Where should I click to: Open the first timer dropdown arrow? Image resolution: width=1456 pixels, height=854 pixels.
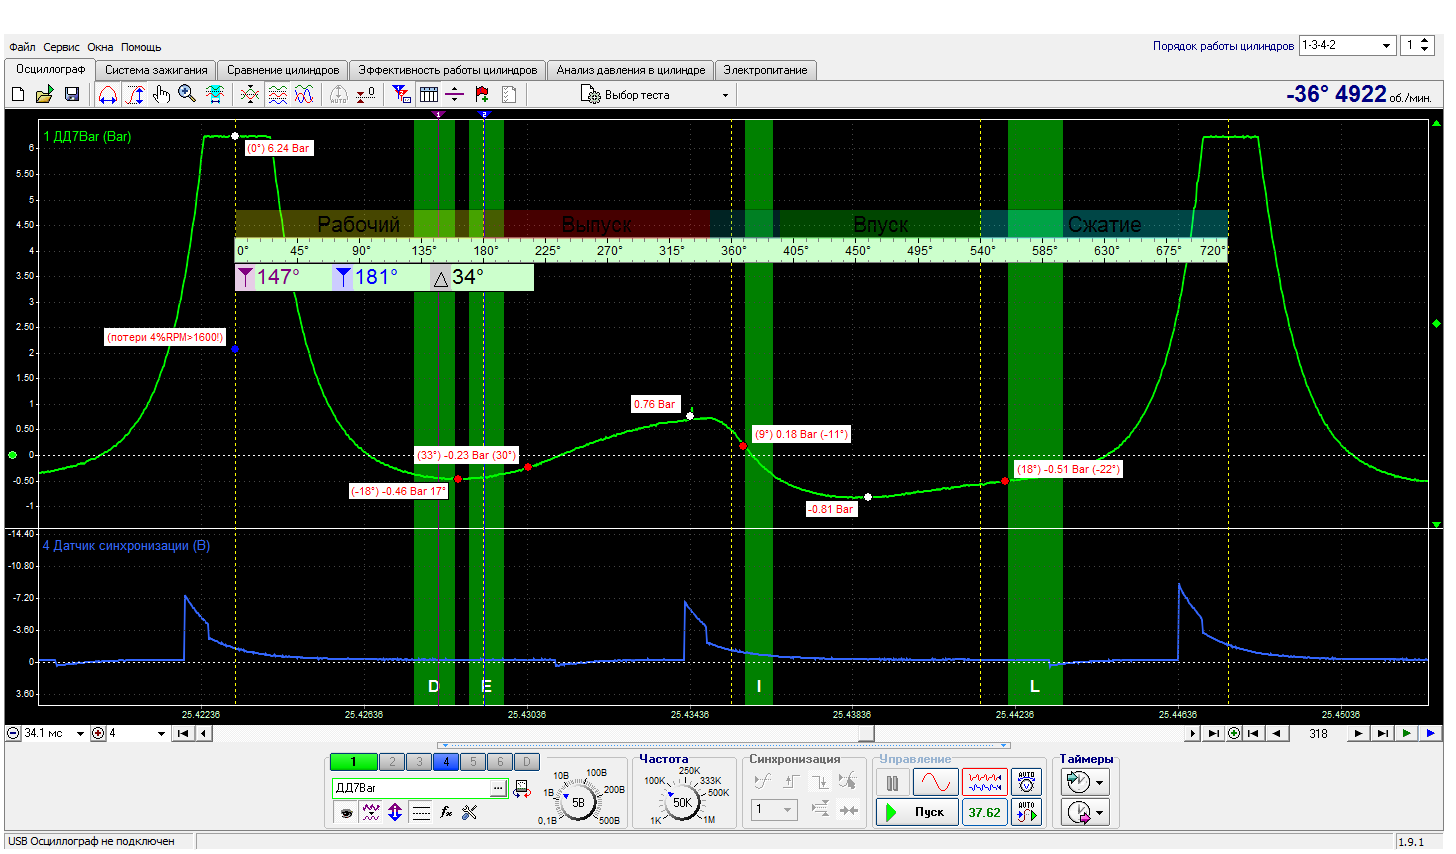pos(1100,782)
